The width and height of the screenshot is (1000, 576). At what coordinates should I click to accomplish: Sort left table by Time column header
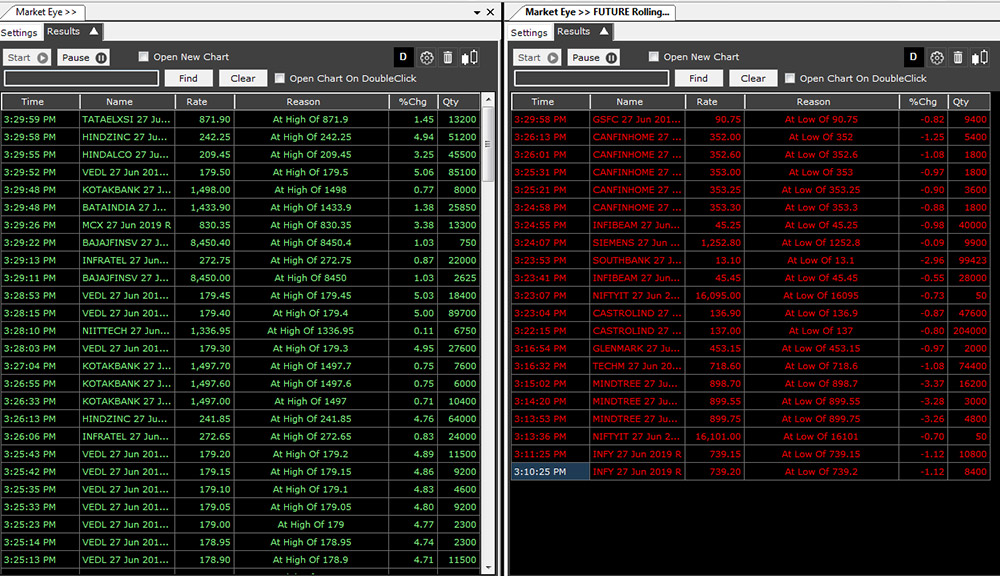(x=40, y=101)
